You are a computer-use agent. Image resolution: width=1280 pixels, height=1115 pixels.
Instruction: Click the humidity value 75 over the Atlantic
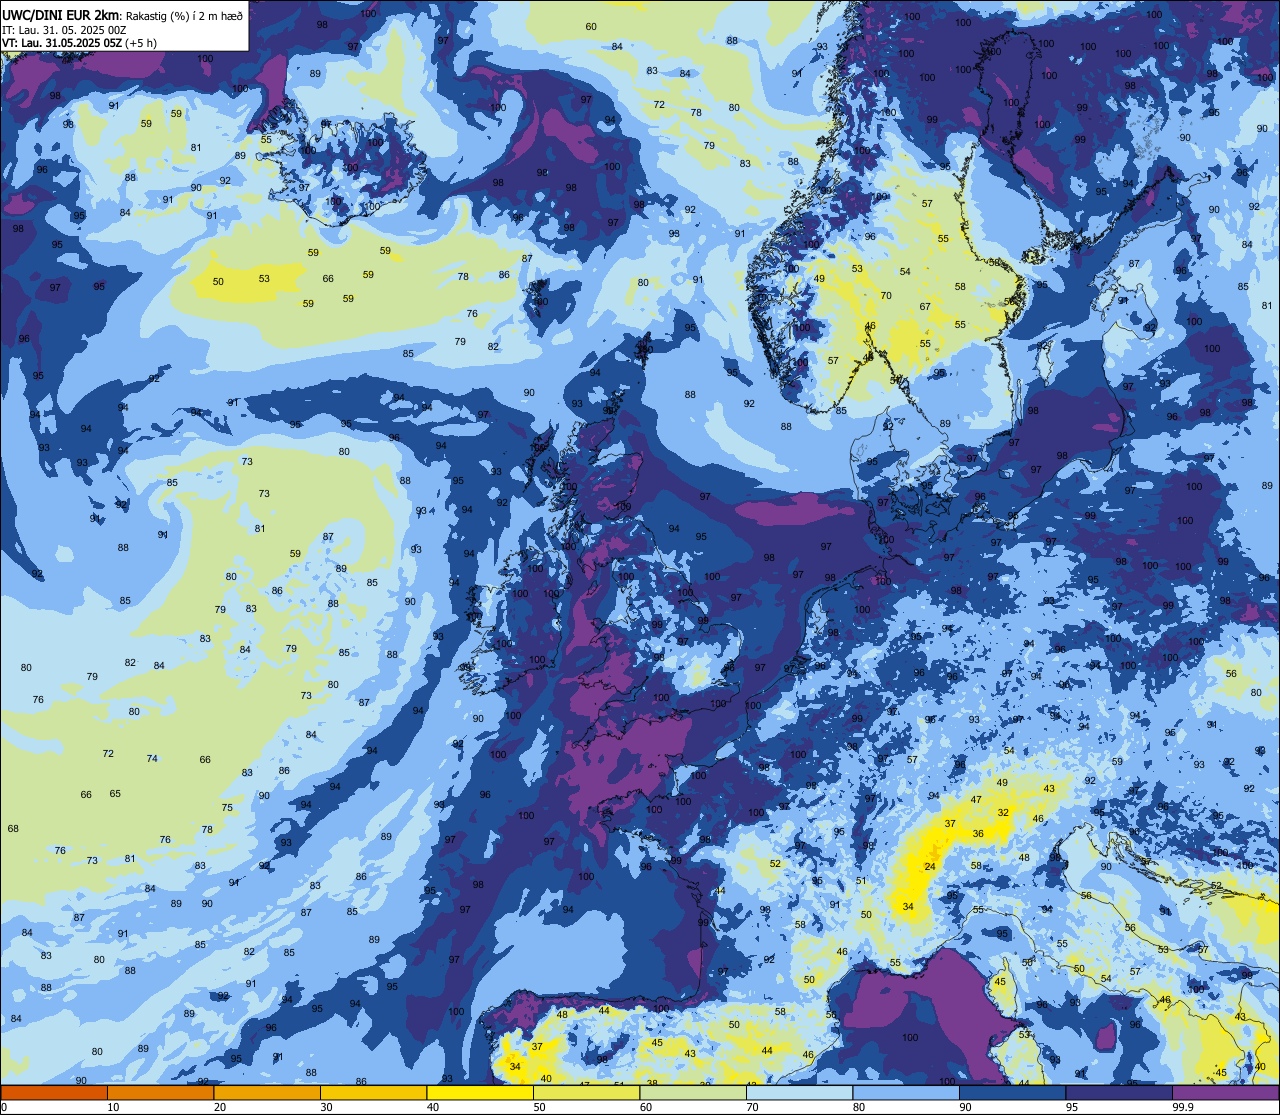click(227, 807)
